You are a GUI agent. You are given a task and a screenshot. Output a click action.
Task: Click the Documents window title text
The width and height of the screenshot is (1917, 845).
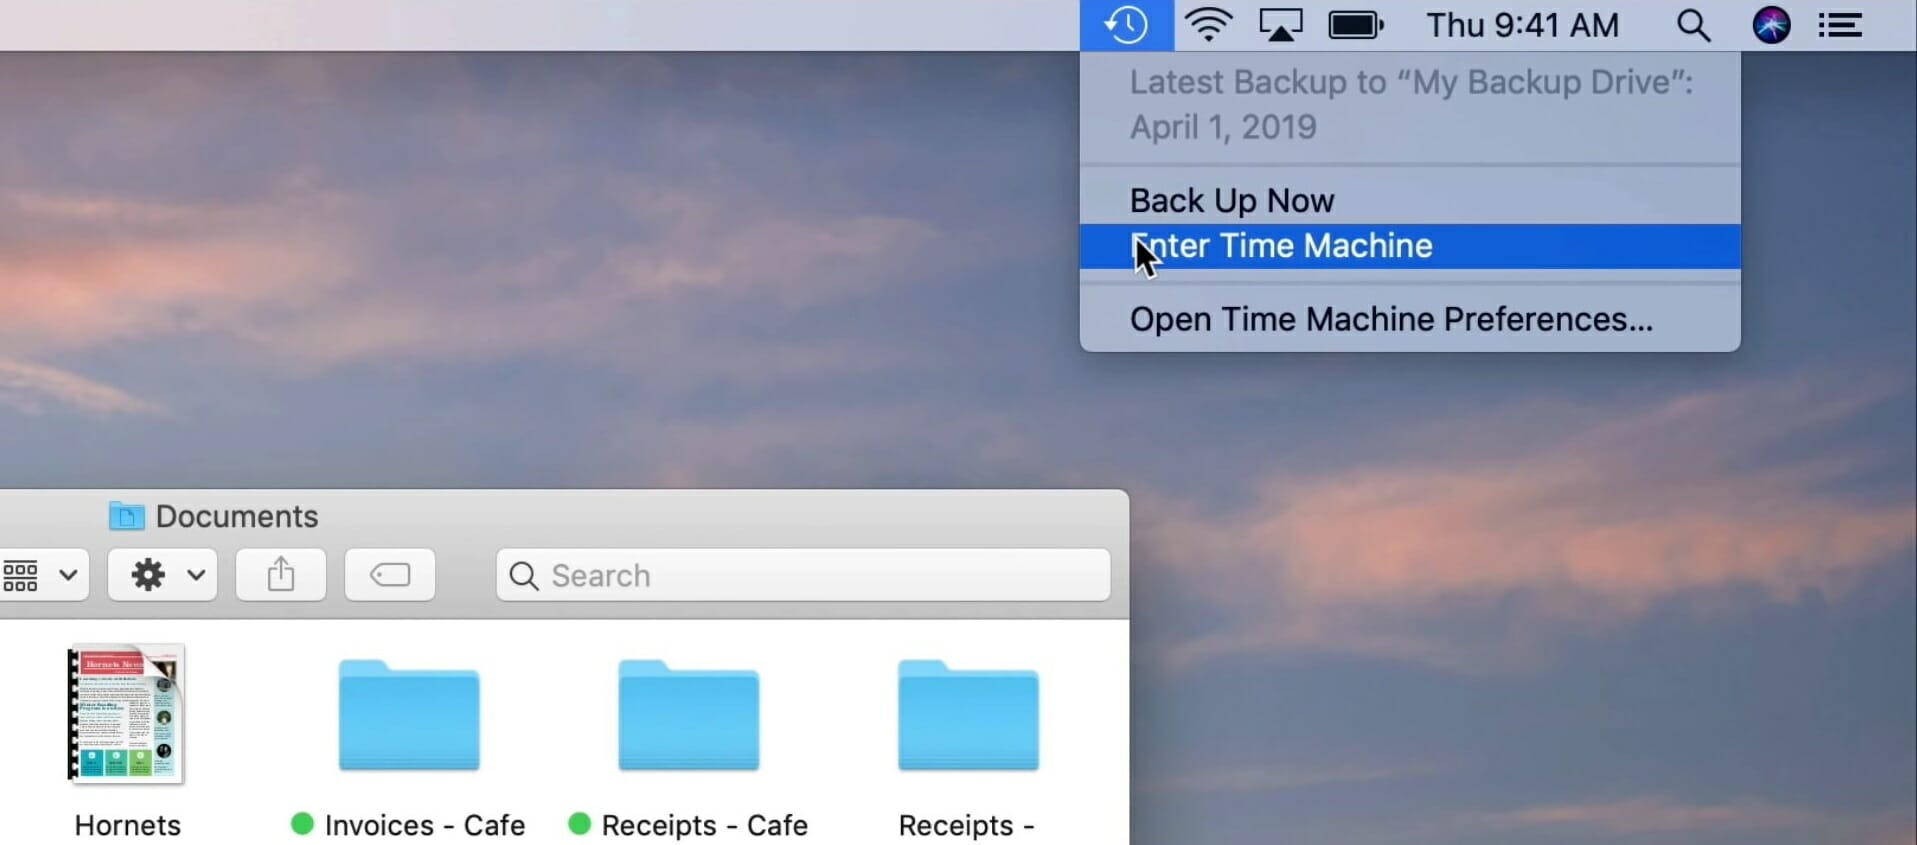click(237, 516)
